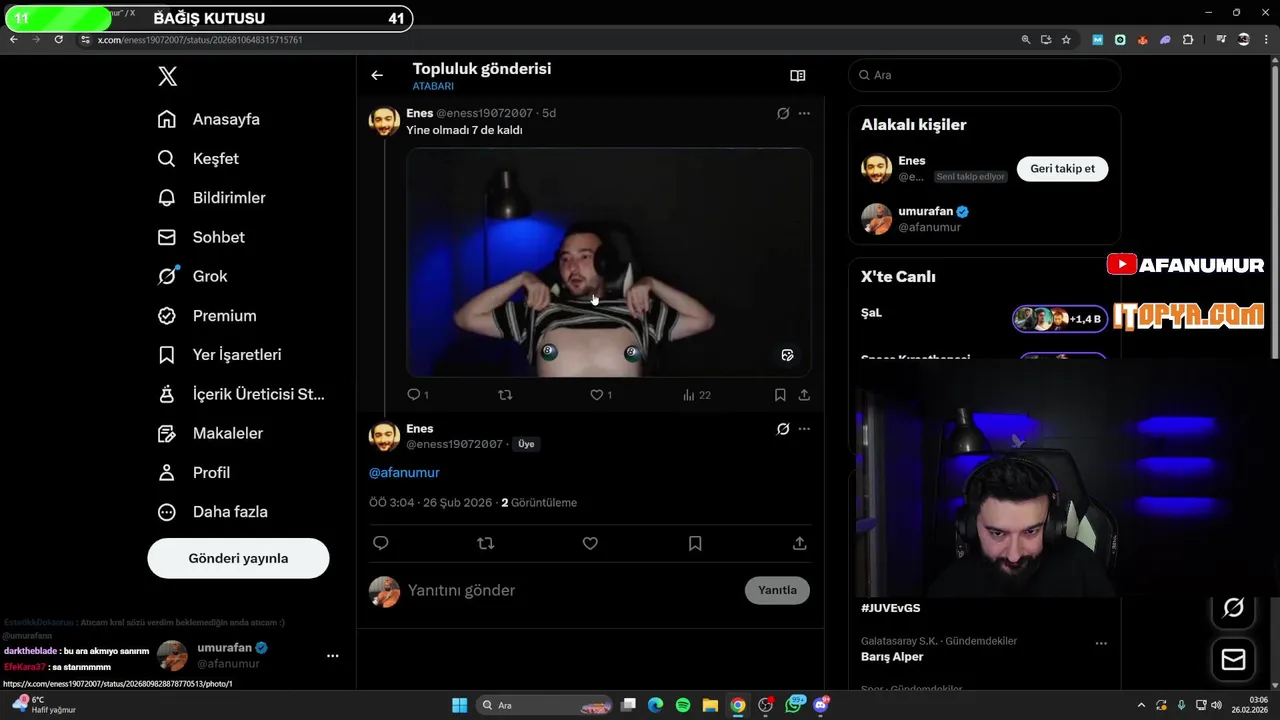Open the Windows Start menu
Screen dimensions: 1280x720
(459, 705)
